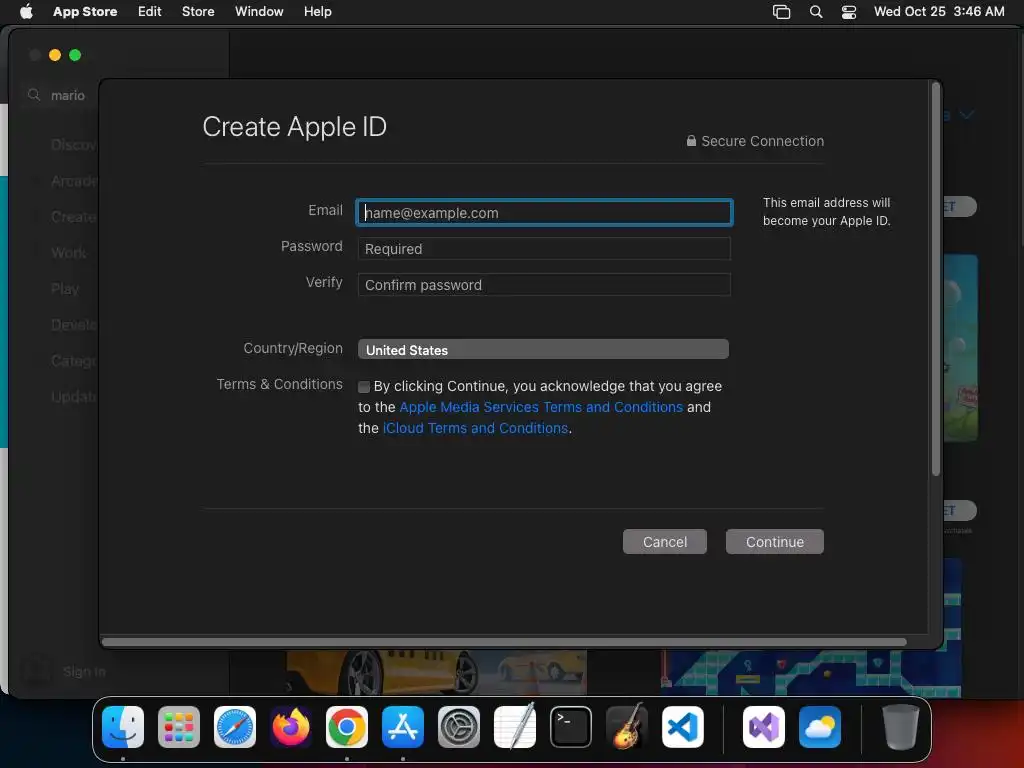Click the green zoom window button
This screenshot has height=768, width=1024.
75,55
